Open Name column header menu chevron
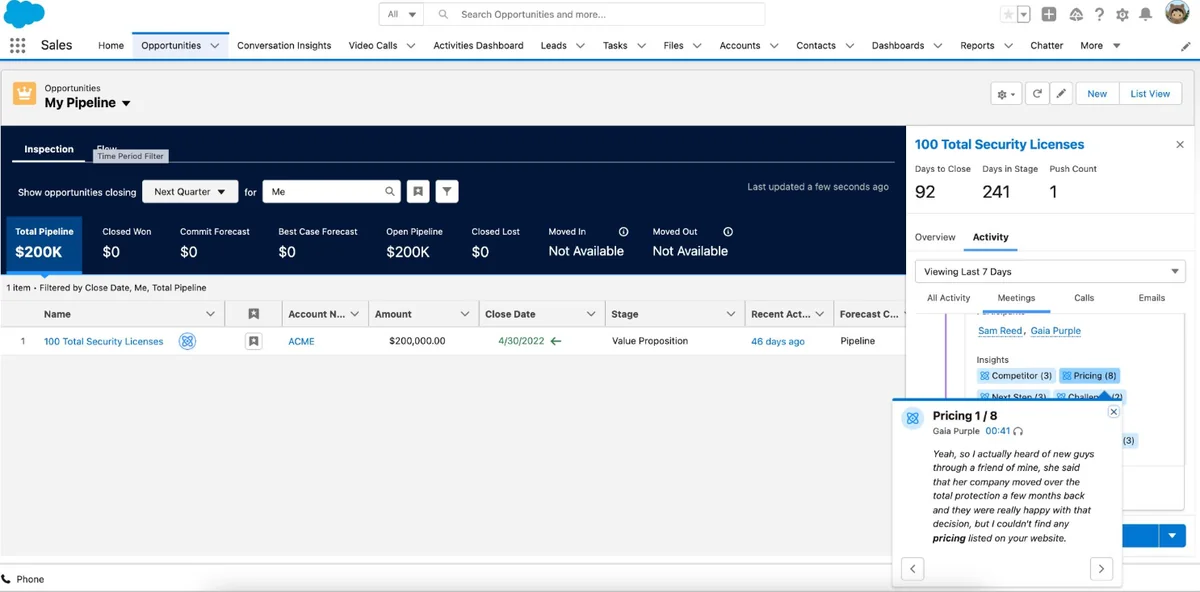 coord(210,314)
